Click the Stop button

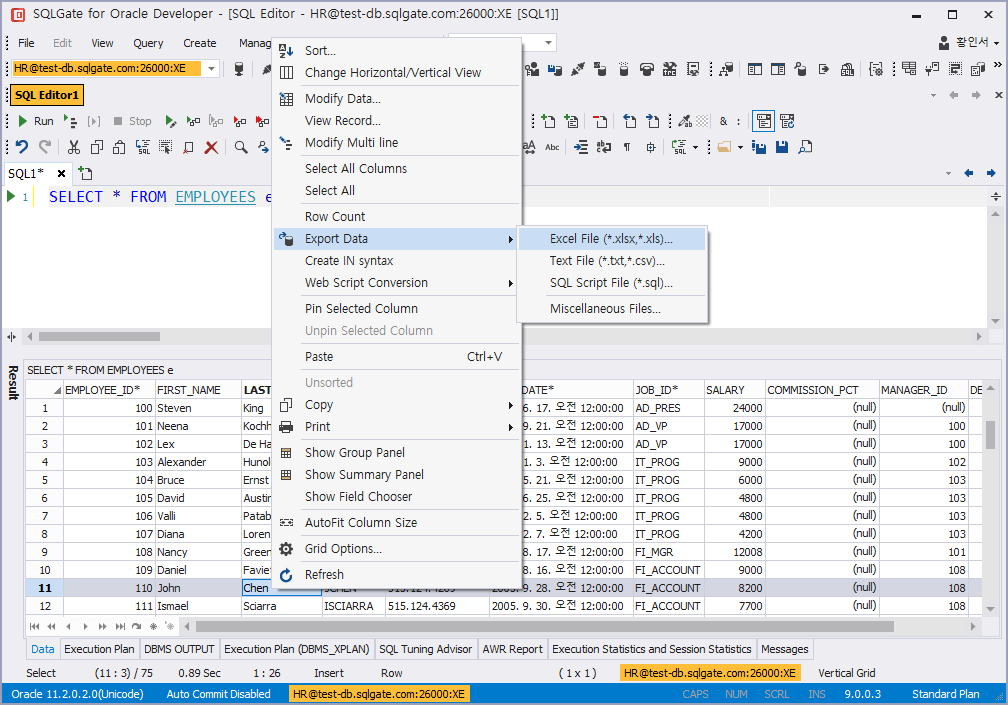pyautogui.click(x=133, y=121)
